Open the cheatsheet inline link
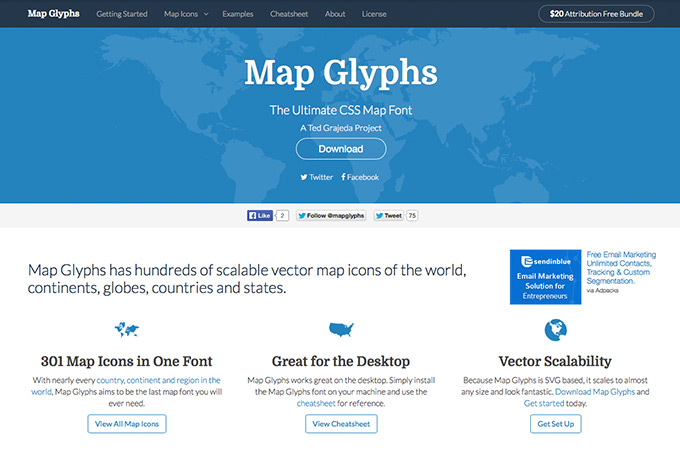The width and height of the screenshot is (680, 455). 316,403
